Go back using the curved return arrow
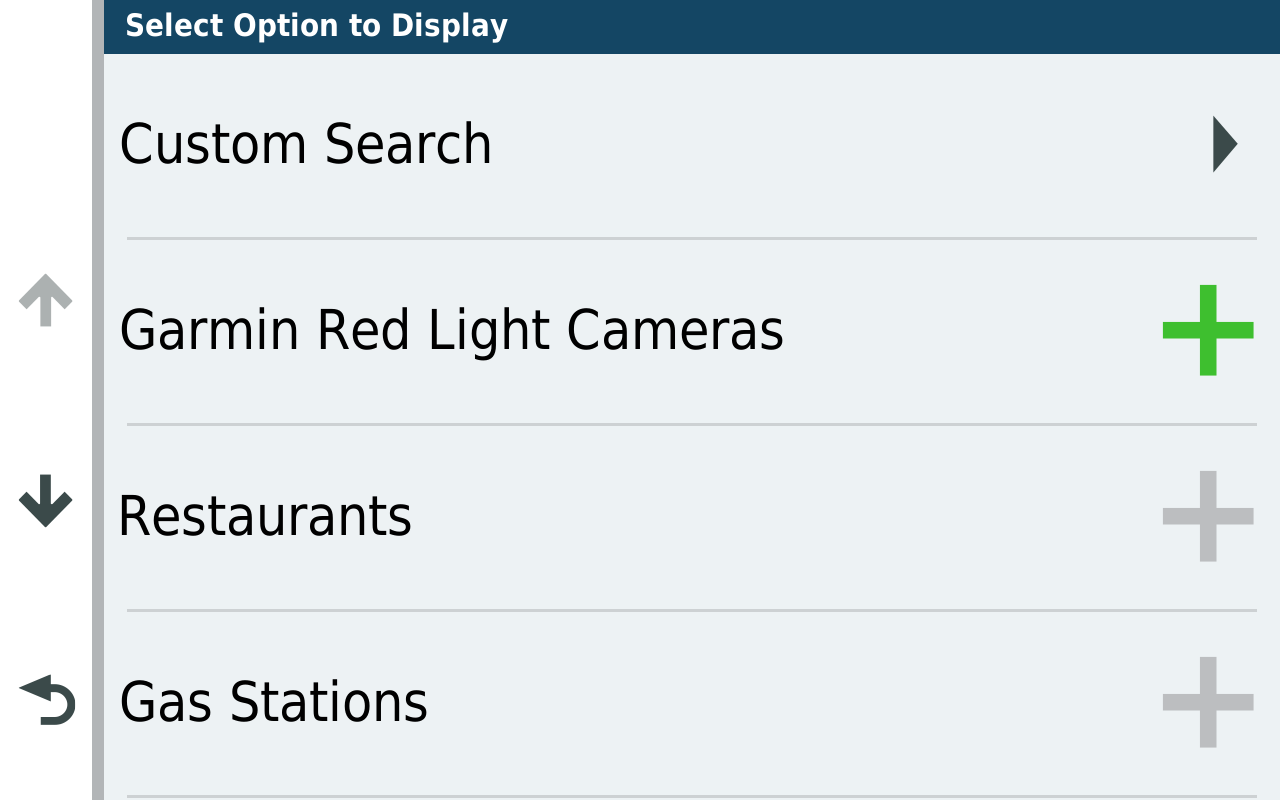This screenshot has height=800, width=1280. (47, 700)
